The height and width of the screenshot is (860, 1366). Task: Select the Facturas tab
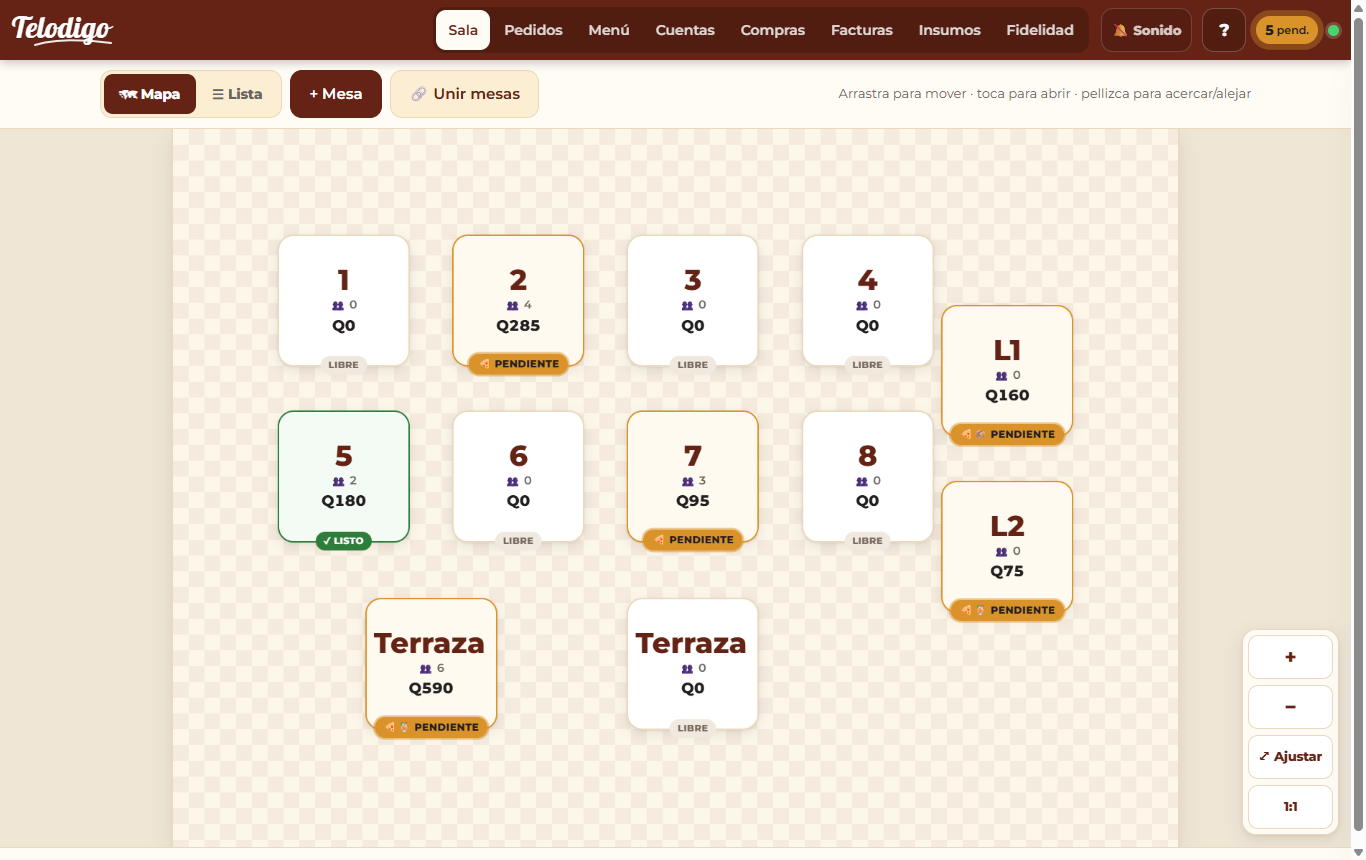point(862,30)
